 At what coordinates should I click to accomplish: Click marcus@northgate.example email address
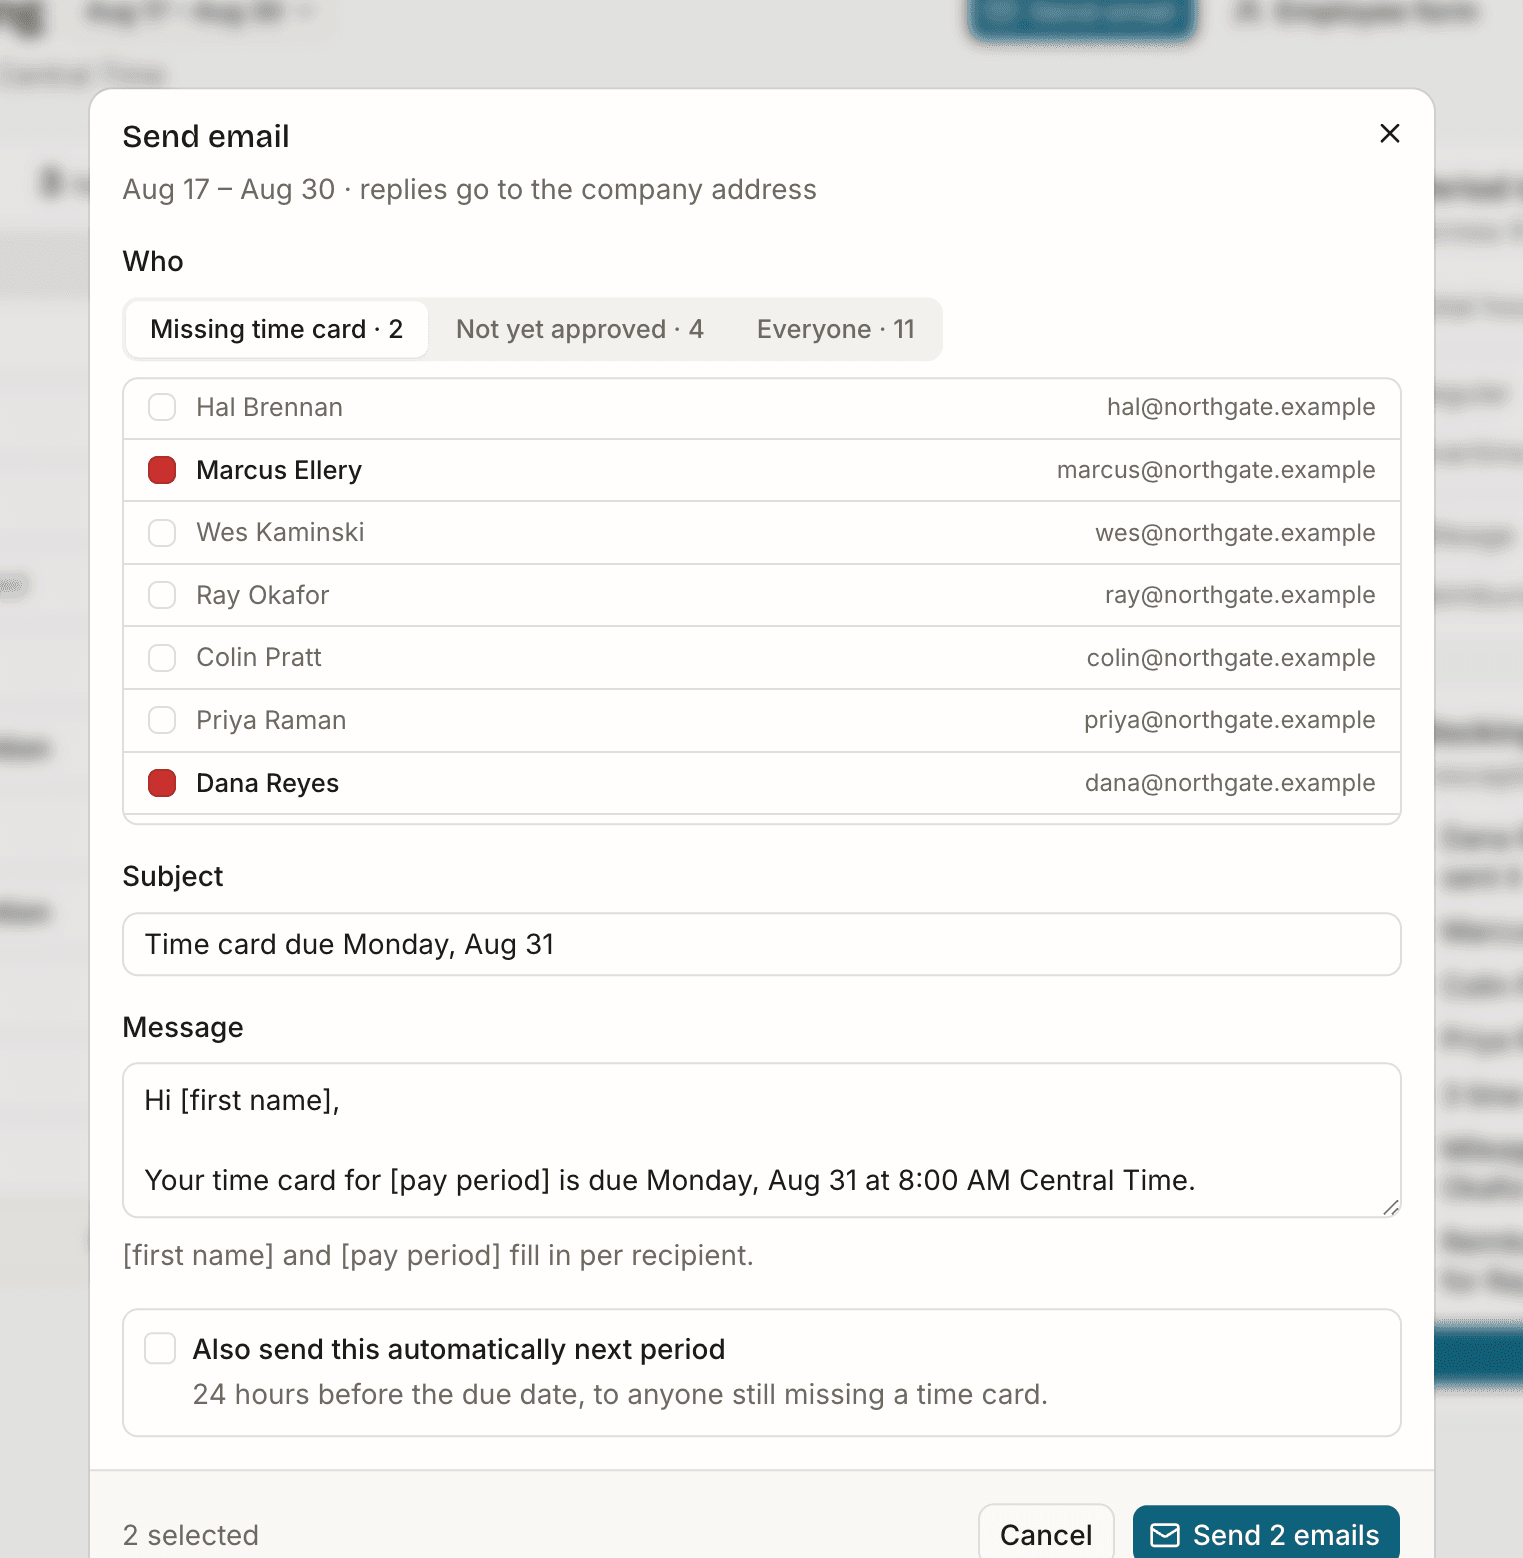point(1216,470)
